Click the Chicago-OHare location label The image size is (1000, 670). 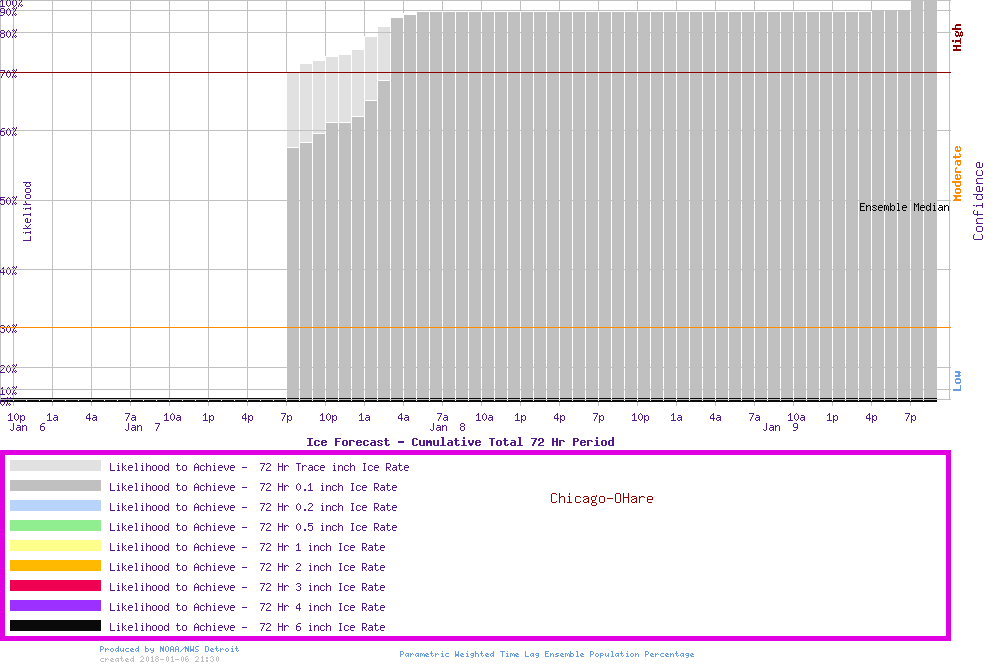point(601,498)
